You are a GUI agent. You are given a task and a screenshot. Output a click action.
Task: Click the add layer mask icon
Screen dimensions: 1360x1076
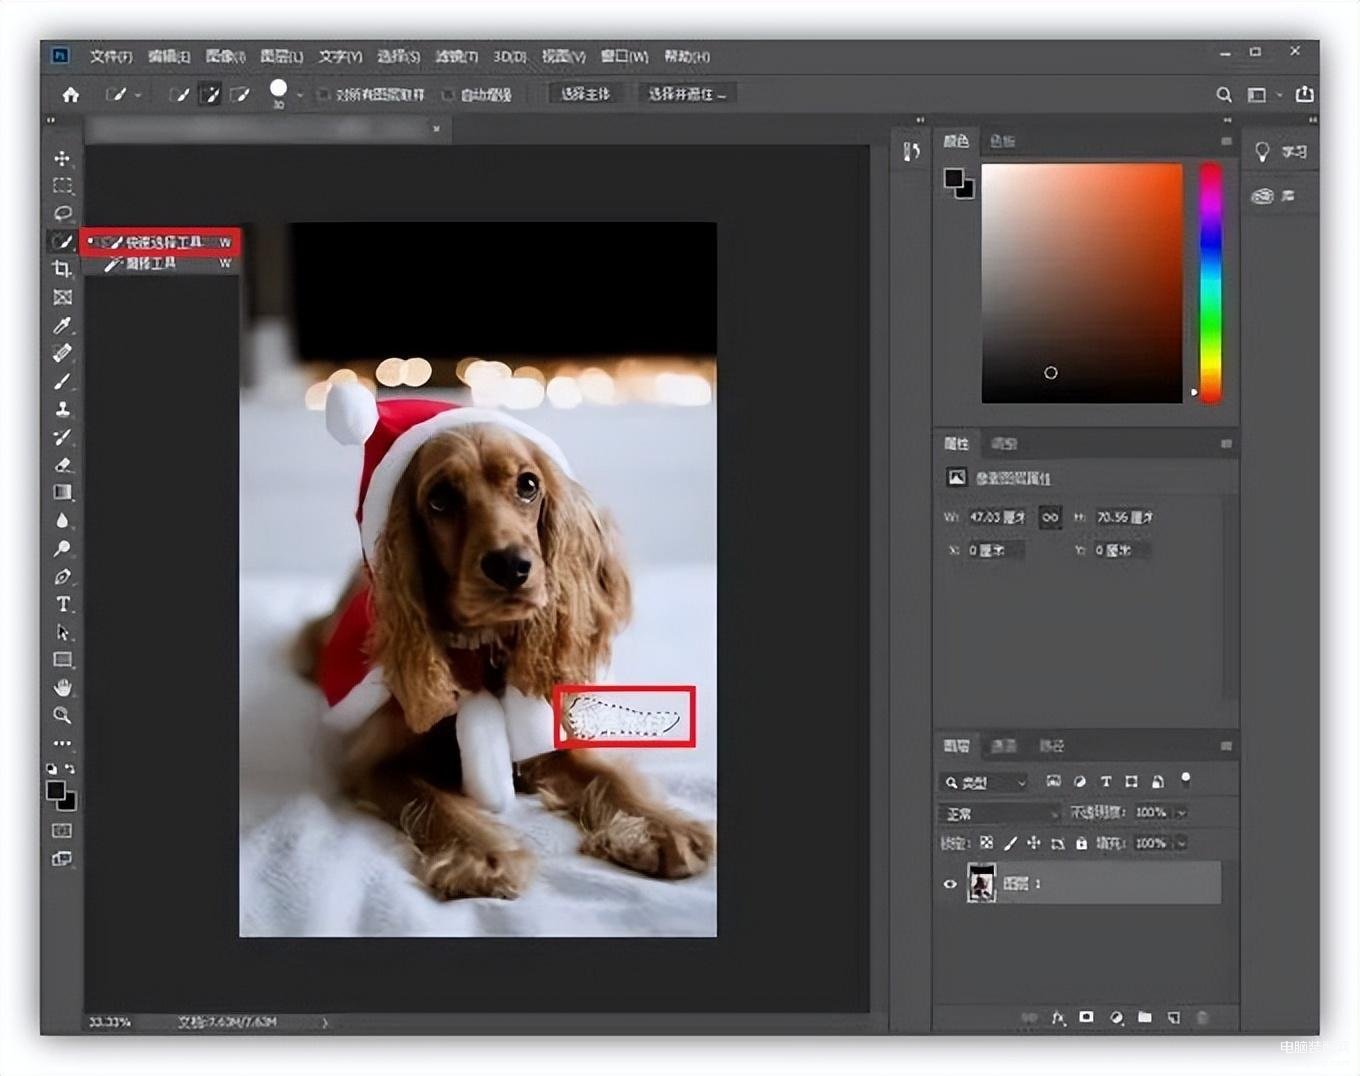1086,1017
